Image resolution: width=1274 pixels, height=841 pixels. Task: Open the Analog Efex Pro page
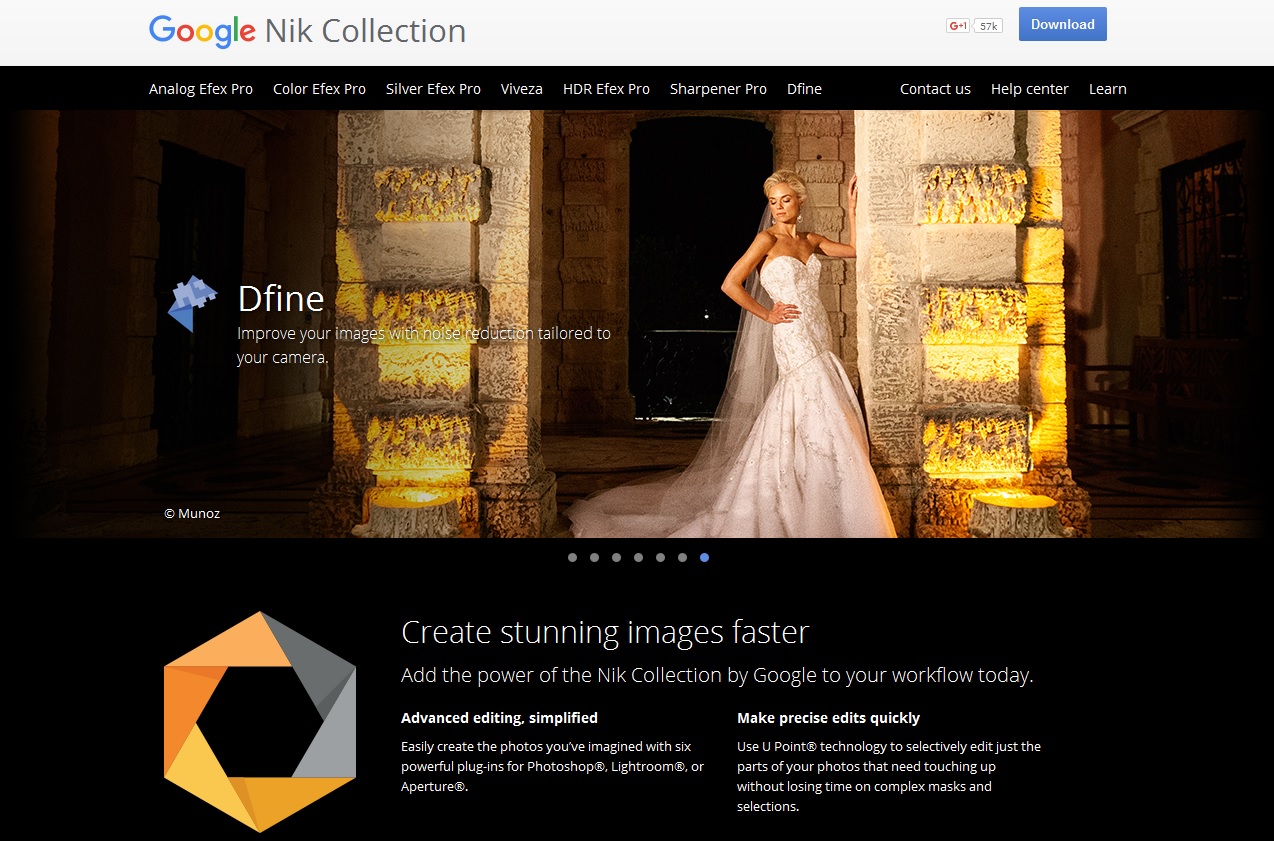coord(201,89)
